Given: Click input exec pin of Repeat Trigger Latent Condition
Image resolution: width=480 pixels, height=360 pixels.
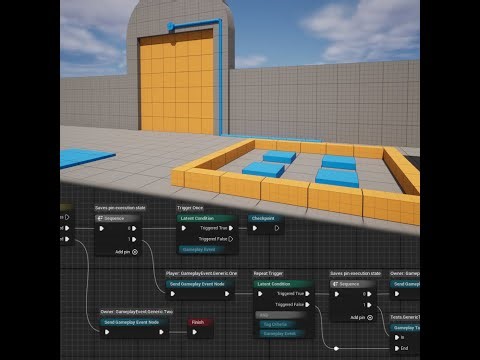Looking at the screenshot, I should click(x=260, y=294).
